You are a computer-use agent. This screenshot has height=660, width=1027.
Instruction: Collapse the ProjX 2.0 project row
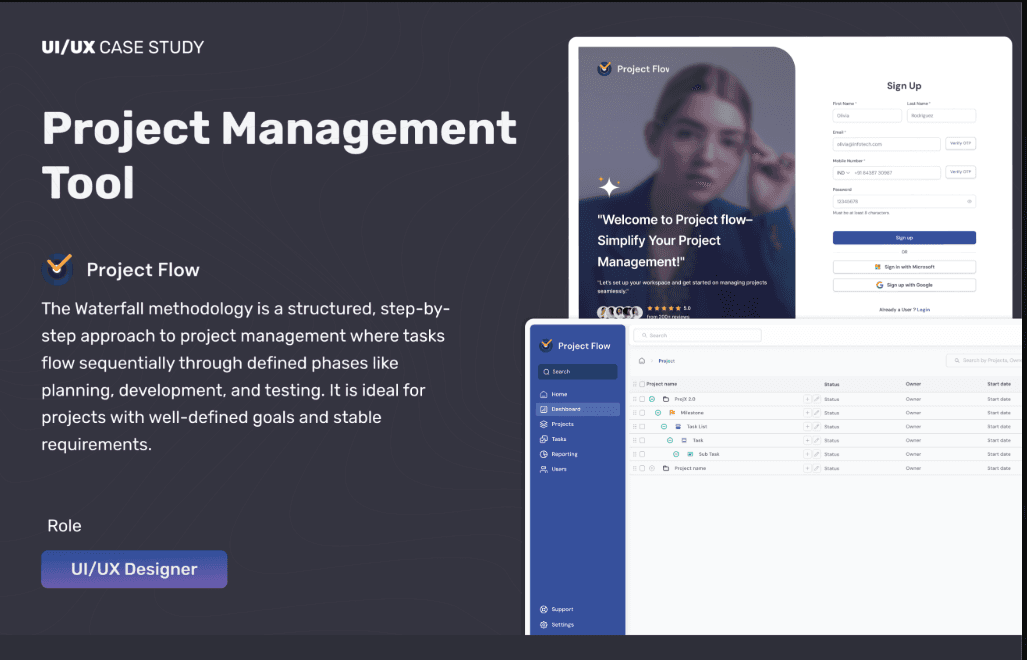651,399
